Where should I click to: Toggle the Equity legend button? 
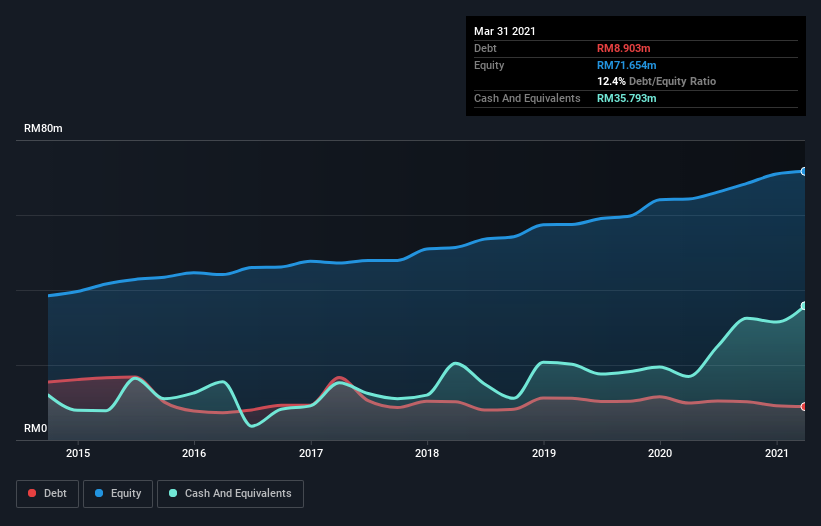tap(119, 493)
